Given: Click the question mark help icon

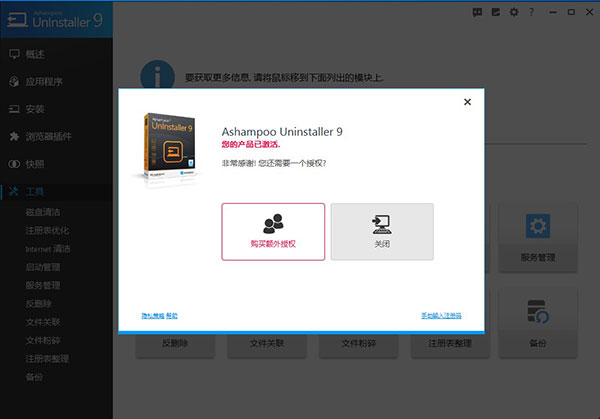Looking at the screenshot, I should click(531, 12).
